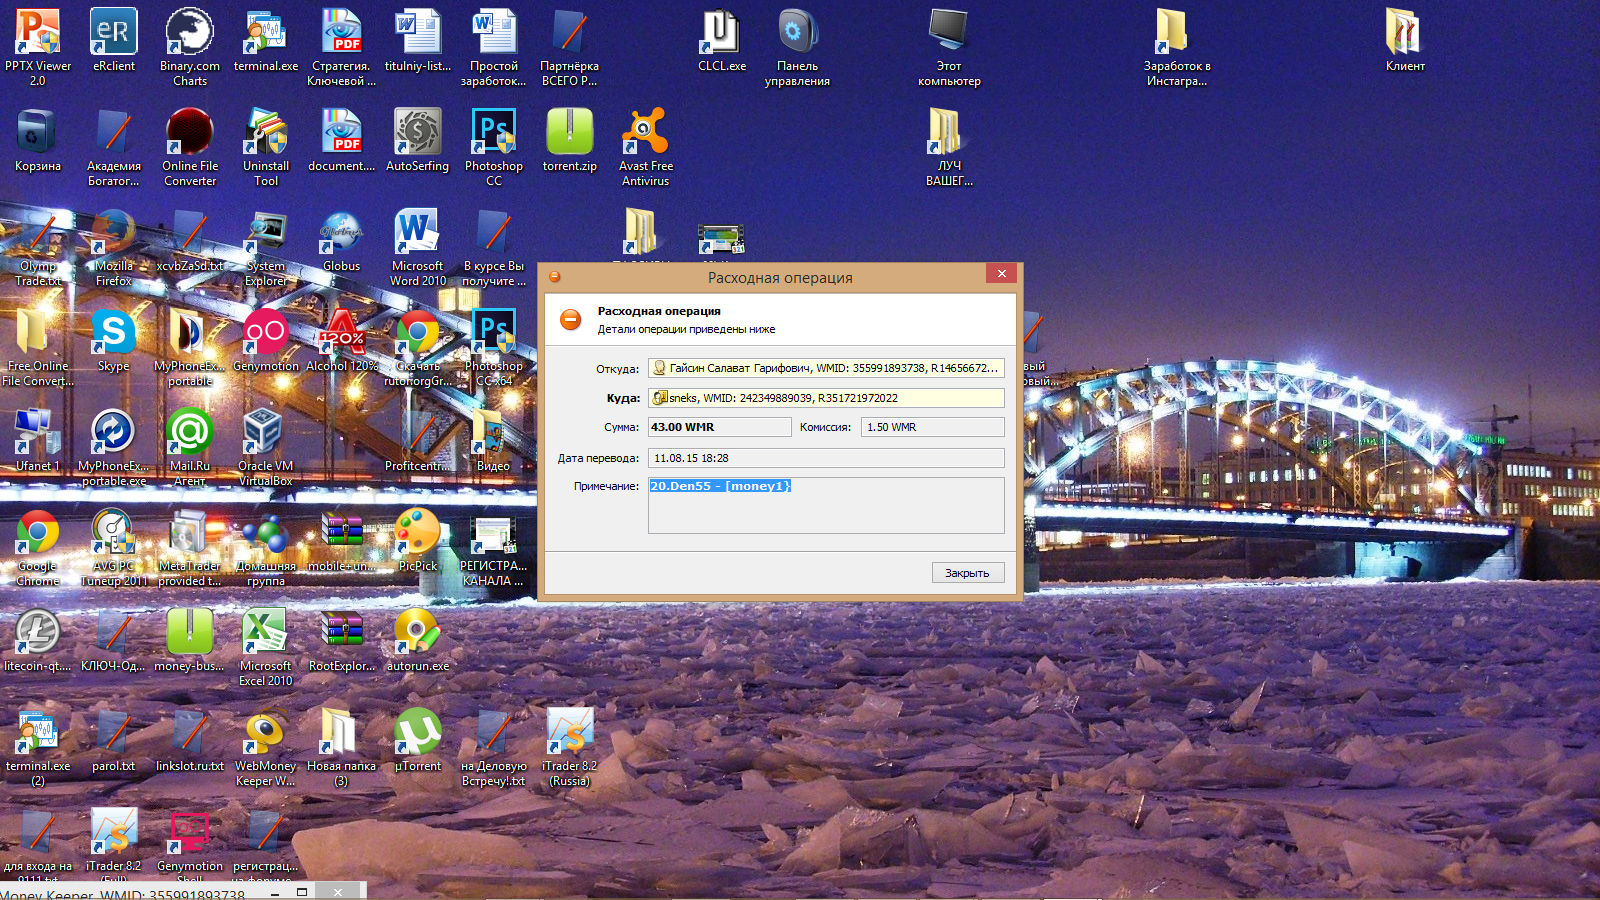Open the Mail.Ru Агент shortcut

[190, 446]
